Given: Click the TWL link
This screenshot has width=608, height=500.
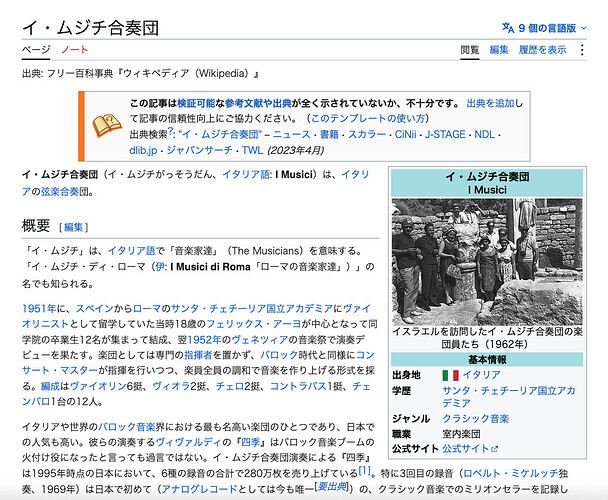Looking at the screenshot, I should pyautogui.click(x=252, y=150).
